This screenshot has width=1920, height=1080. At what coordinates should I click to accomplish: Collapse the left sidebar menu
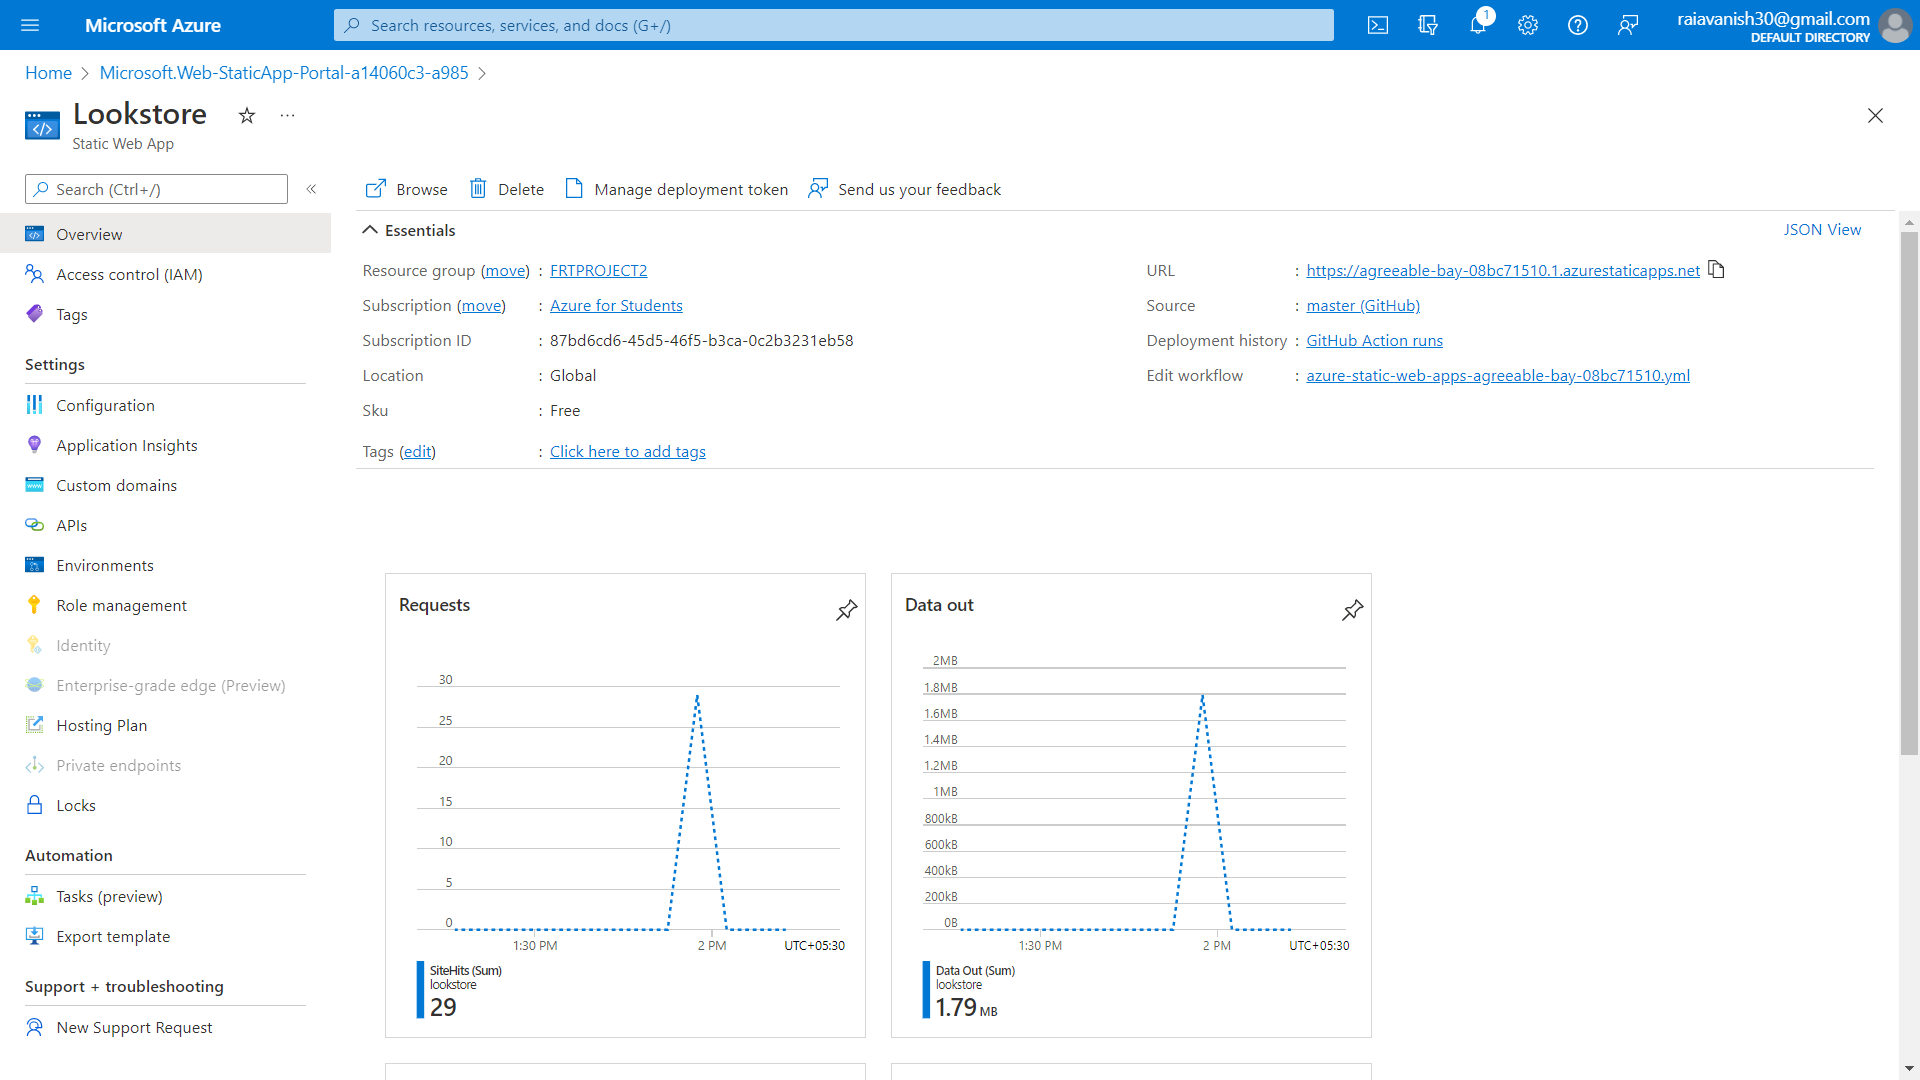(x=311, y=189)
